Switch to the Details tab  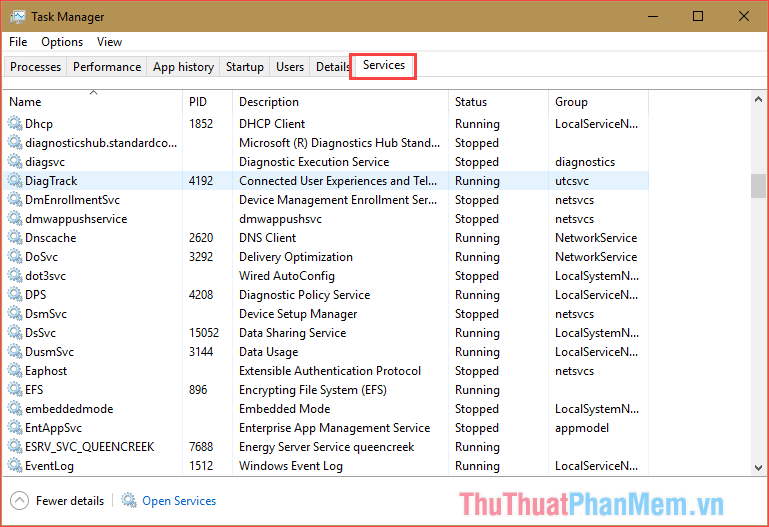click(332, 67)
